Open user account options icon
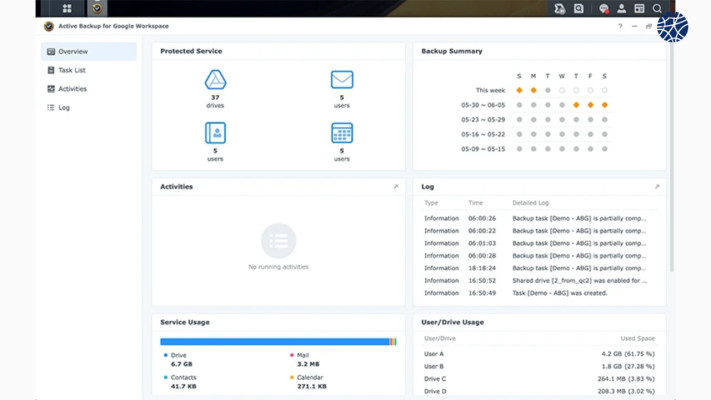Screen dimensions: 711x400 (621, 8)
